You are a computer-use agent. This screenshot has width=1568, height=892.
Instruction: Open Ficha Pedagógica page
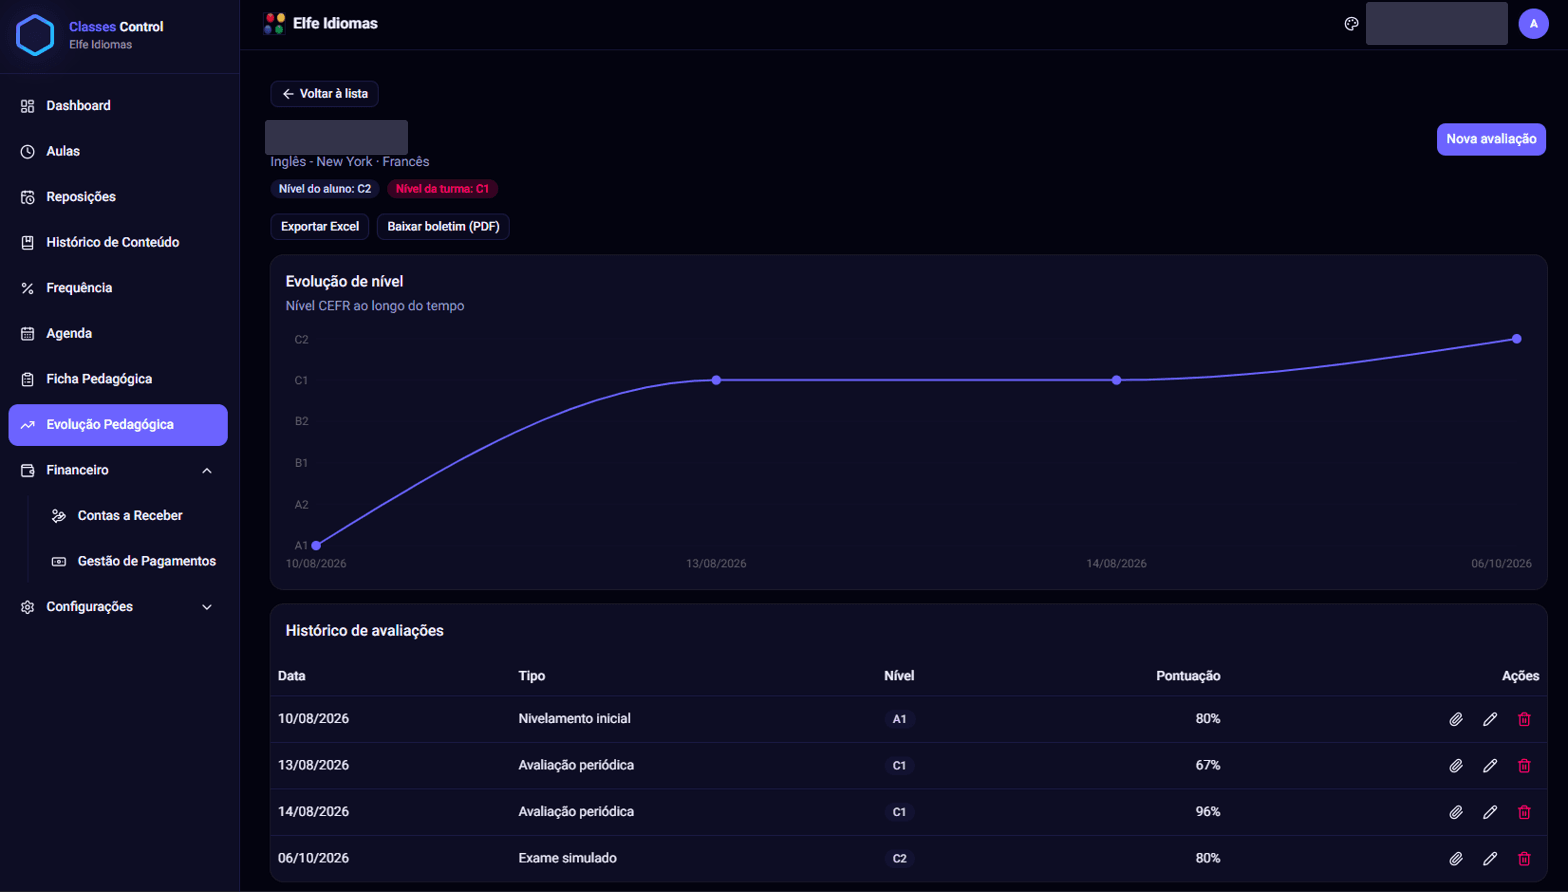pyautogui.click(x=118, y=379)
